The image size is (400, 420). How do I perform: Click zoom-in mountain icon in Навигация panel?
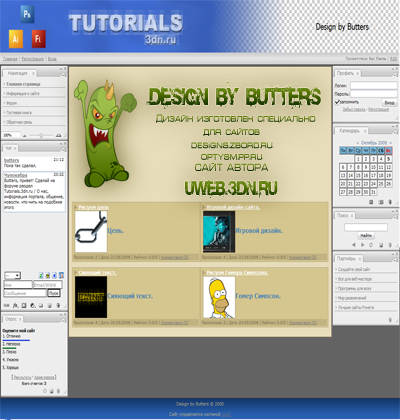(x=59, y=135)
